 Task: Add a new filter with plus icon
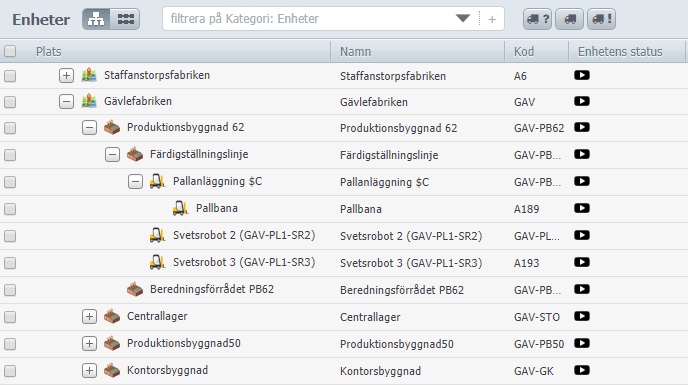pyautogui.click(x=492, y=19)
